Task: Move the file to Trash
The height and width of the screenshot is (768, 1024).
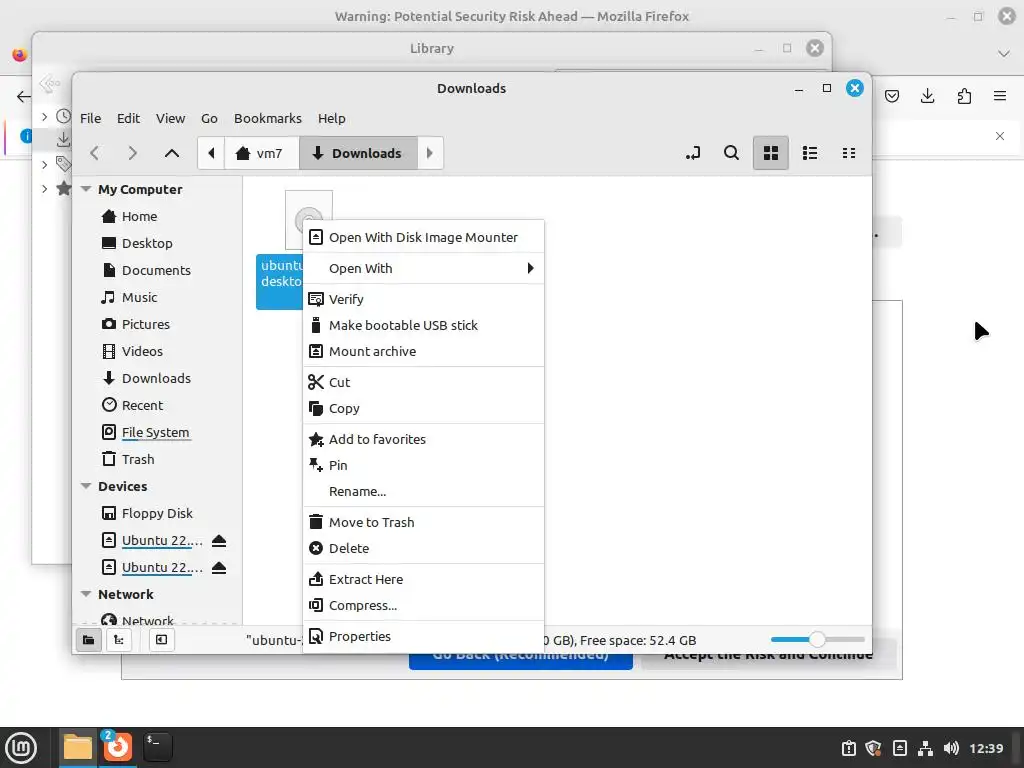Action: (x=423, y=522)
